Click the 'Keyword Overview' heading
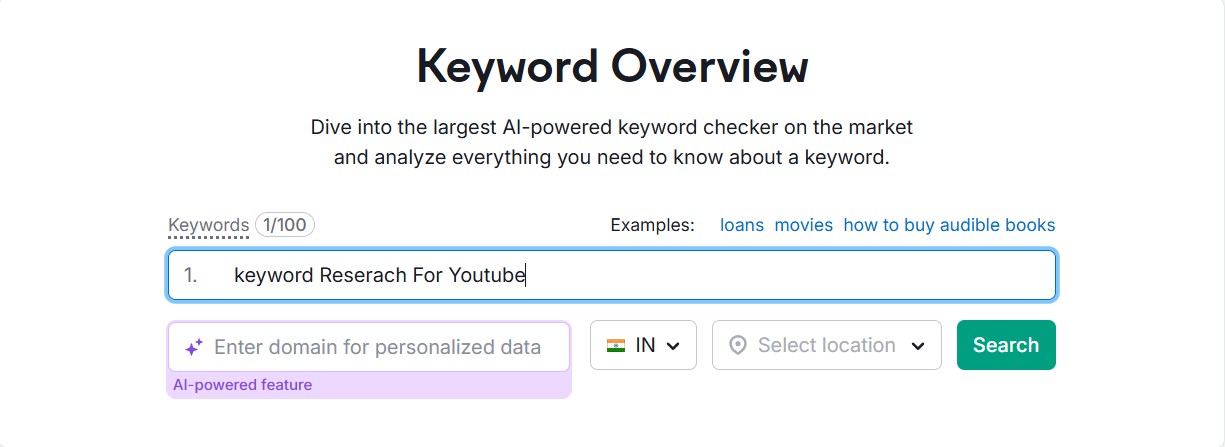1225x447 pixels. [x=612, y=66]
